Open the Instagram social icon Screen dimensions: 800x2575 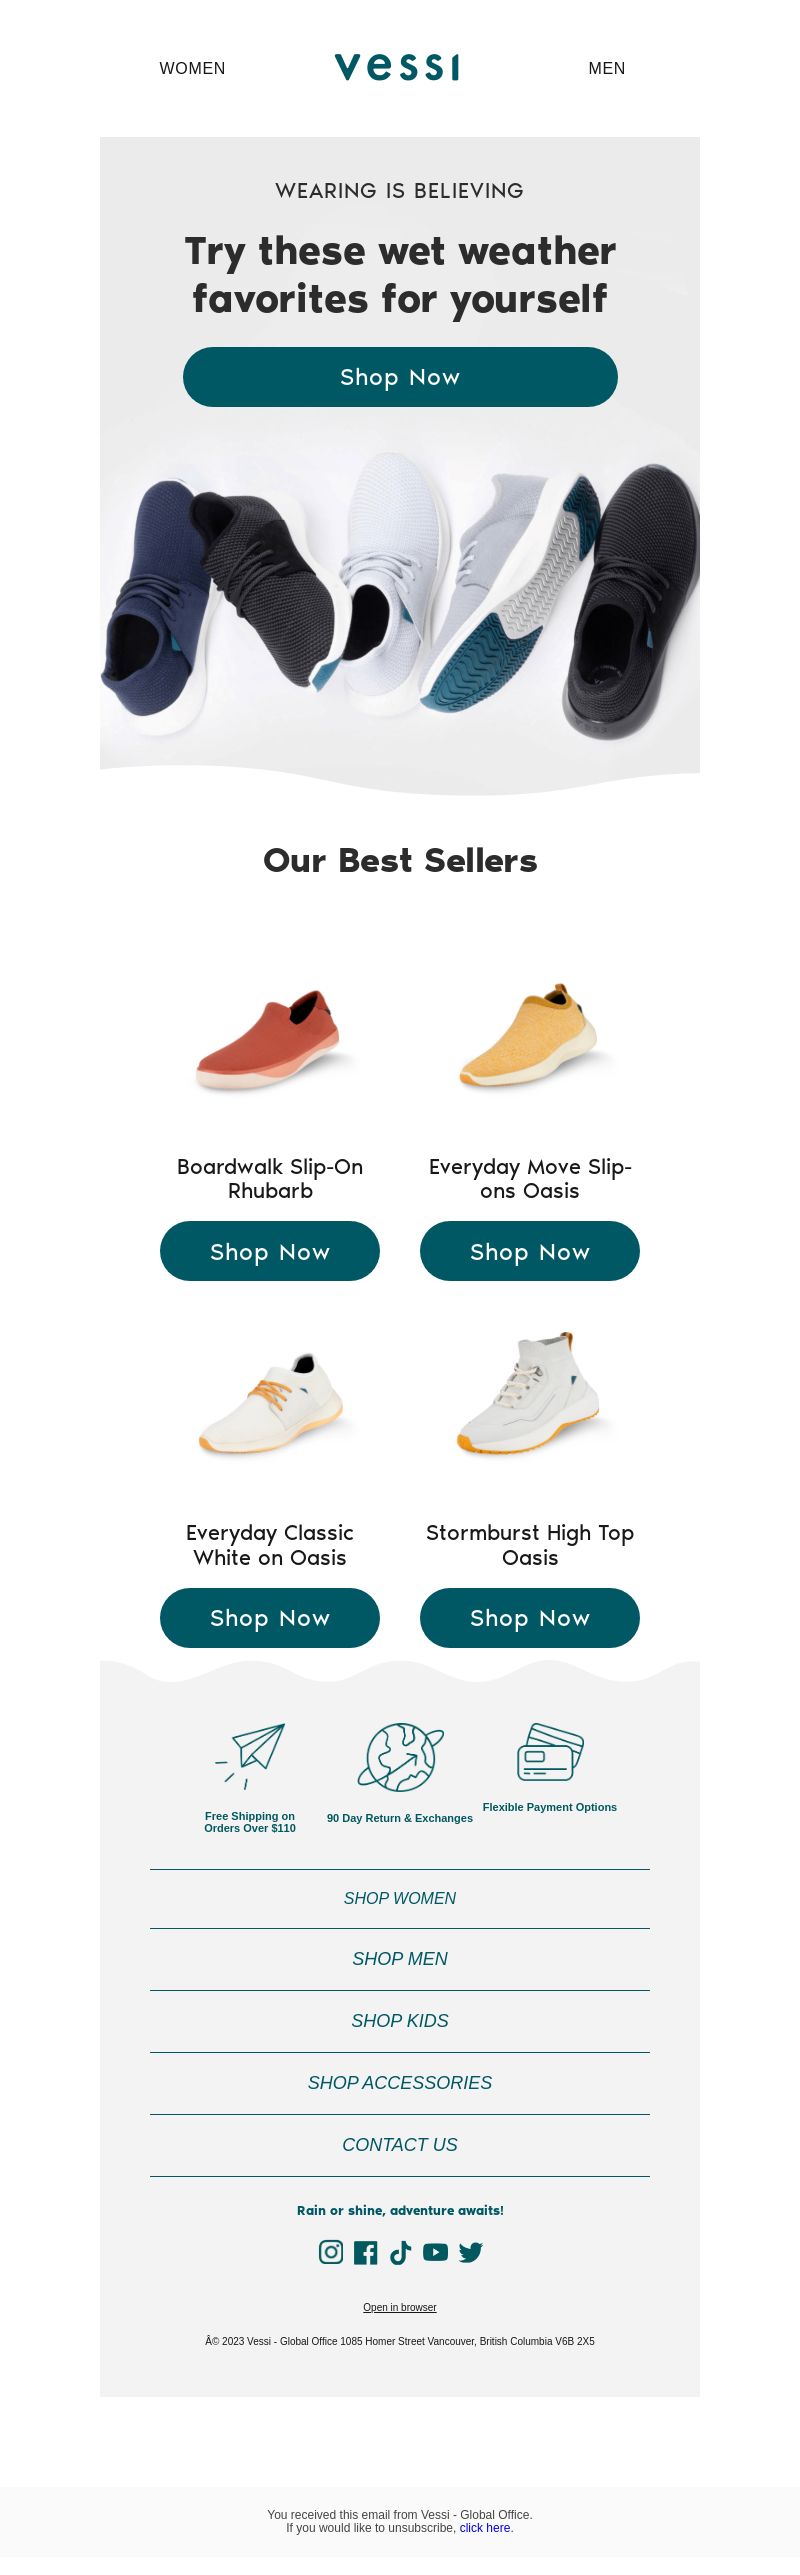(331, 2251)
